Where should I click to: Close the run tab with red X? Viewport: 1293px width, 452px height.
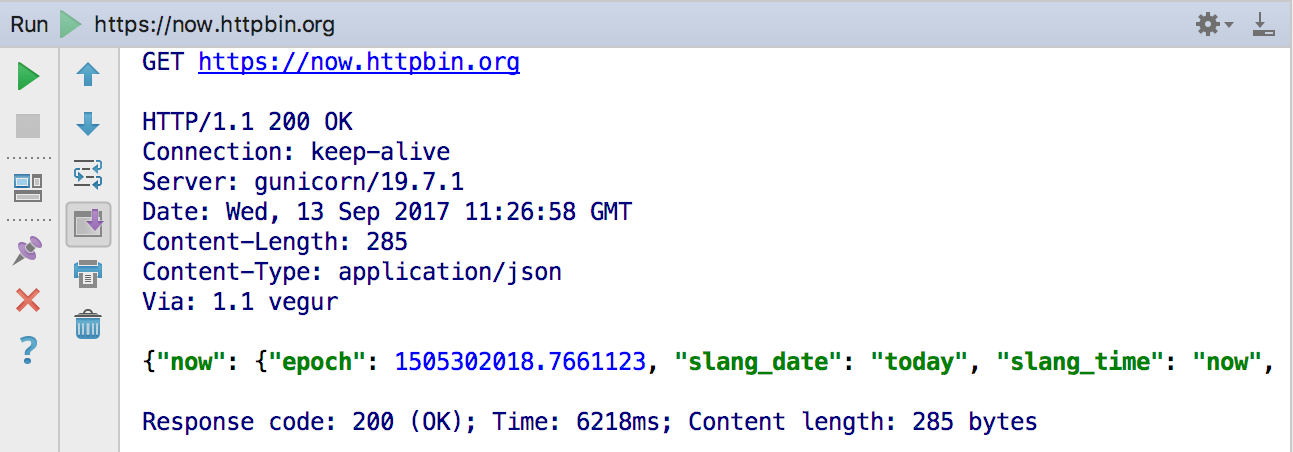[28, 299]
